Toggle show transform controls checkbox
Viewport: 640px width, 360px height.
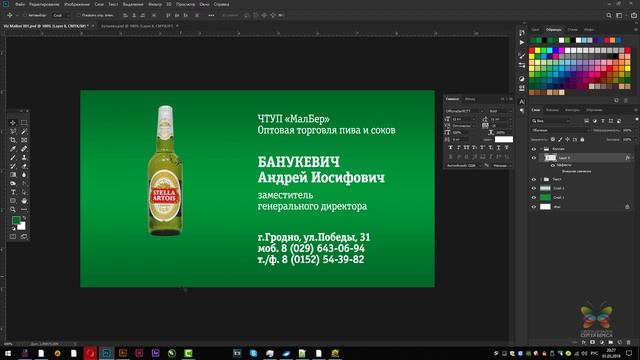[78, 16]
